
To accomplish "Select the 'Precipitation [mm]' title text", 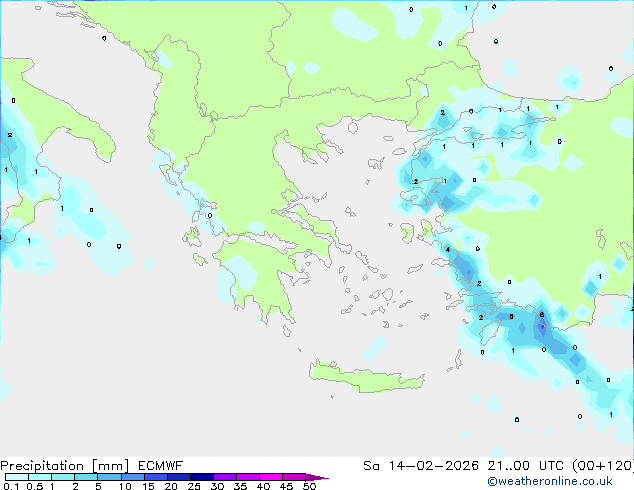I will [65, 466].
